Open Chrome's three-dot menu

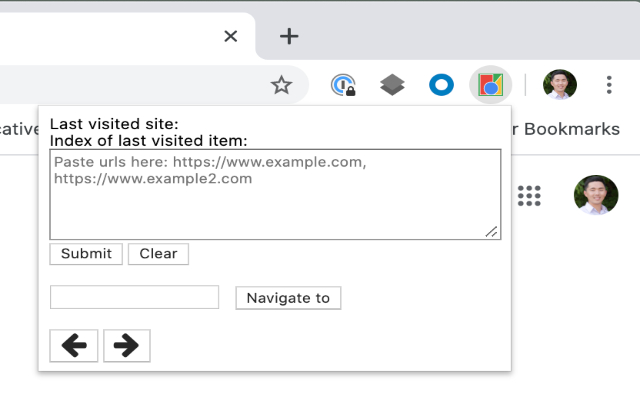[x=609, y=86]
